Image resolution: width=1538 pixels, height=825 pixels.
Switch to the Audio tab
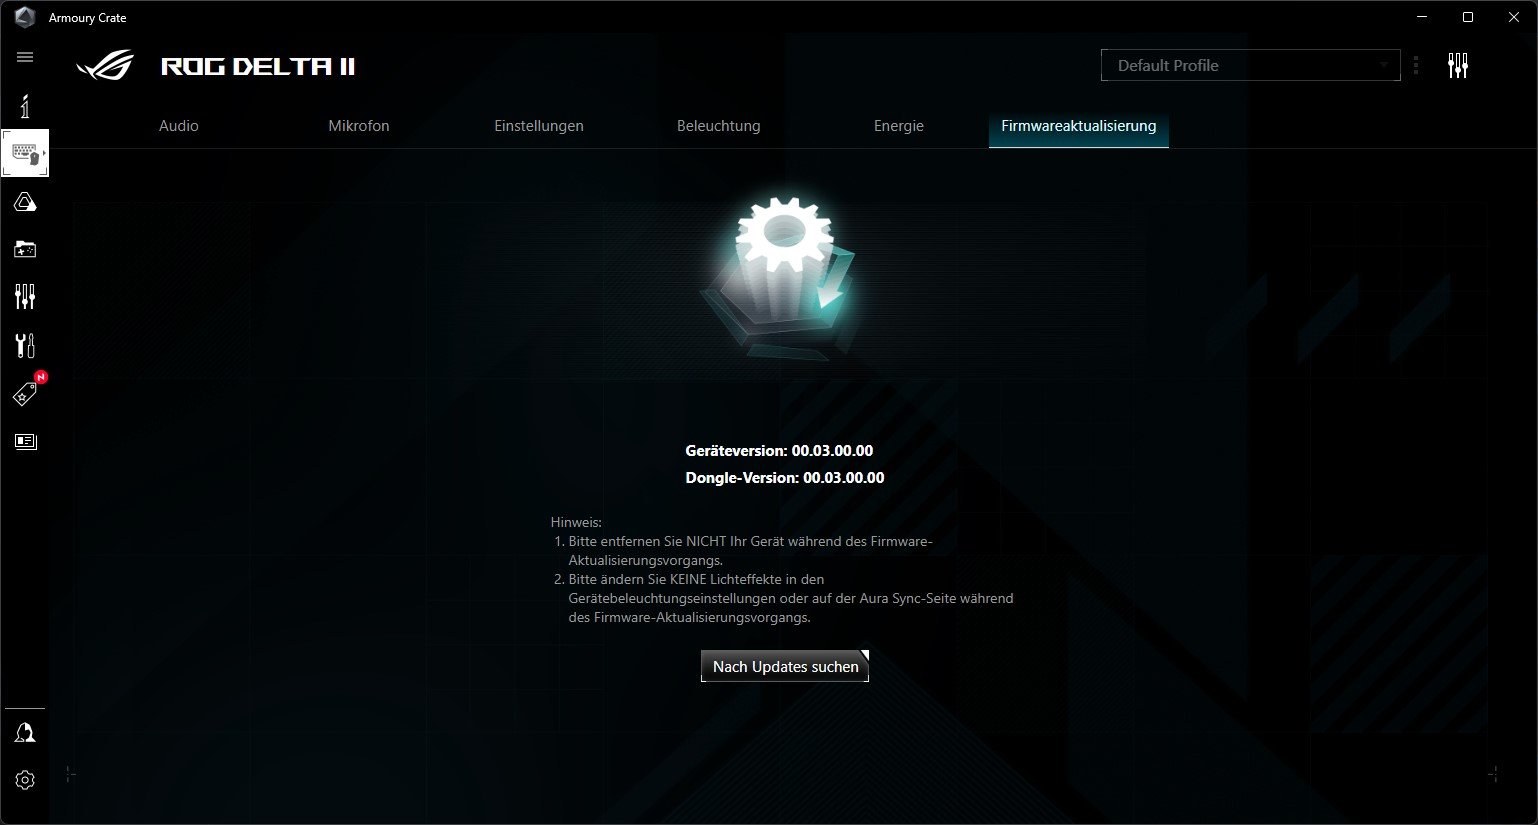point(179,126)
